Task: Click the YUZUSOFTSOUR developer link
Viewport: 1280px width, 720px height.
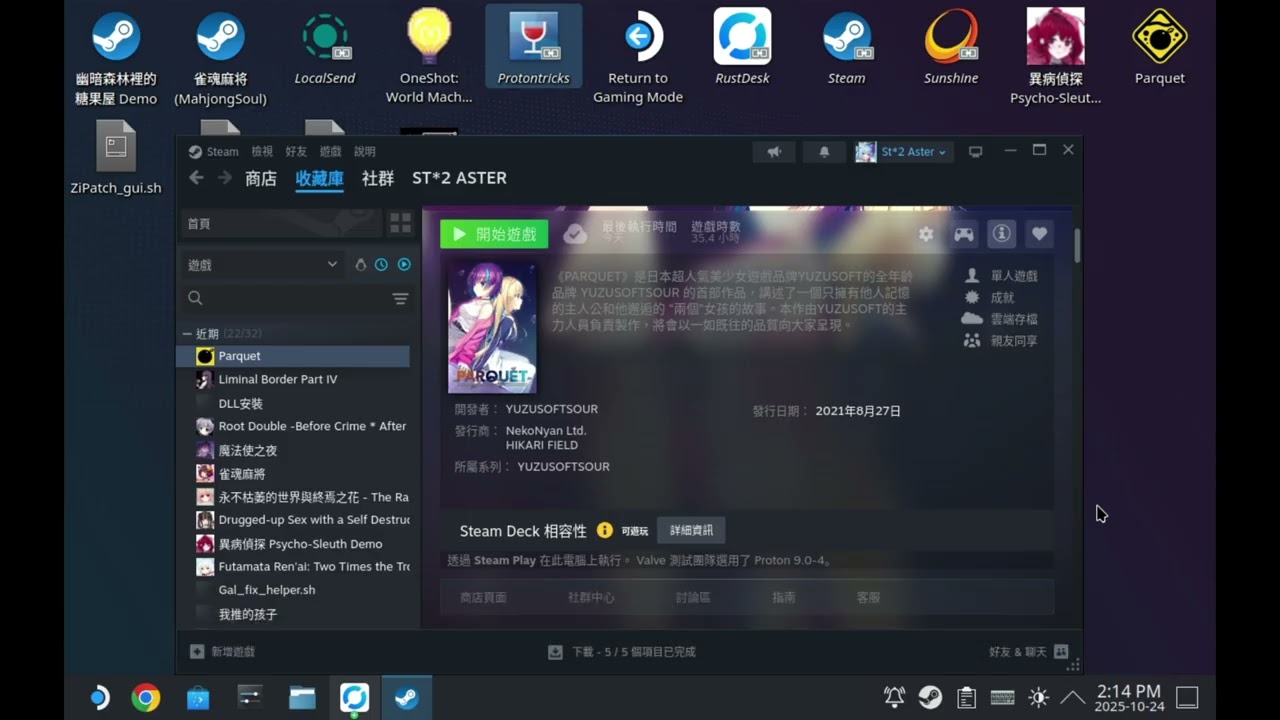Action: click(552, 409)
